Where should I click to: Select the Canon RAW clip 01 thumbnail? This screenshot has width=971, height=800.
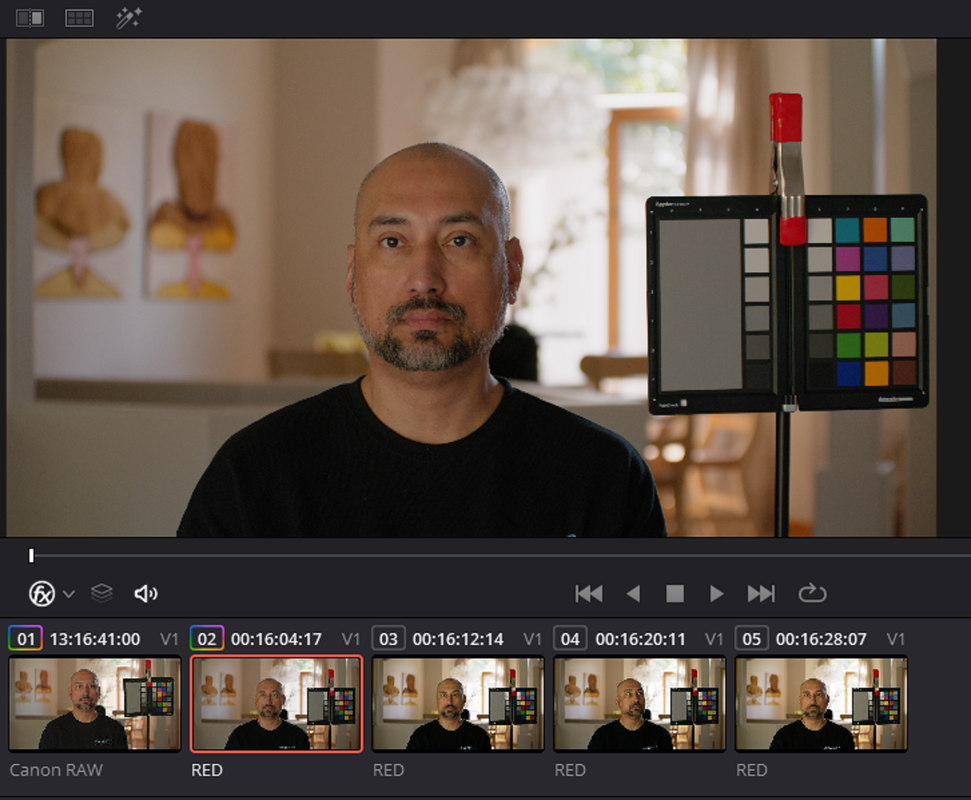pyautogui.click(x=95, y=704)
